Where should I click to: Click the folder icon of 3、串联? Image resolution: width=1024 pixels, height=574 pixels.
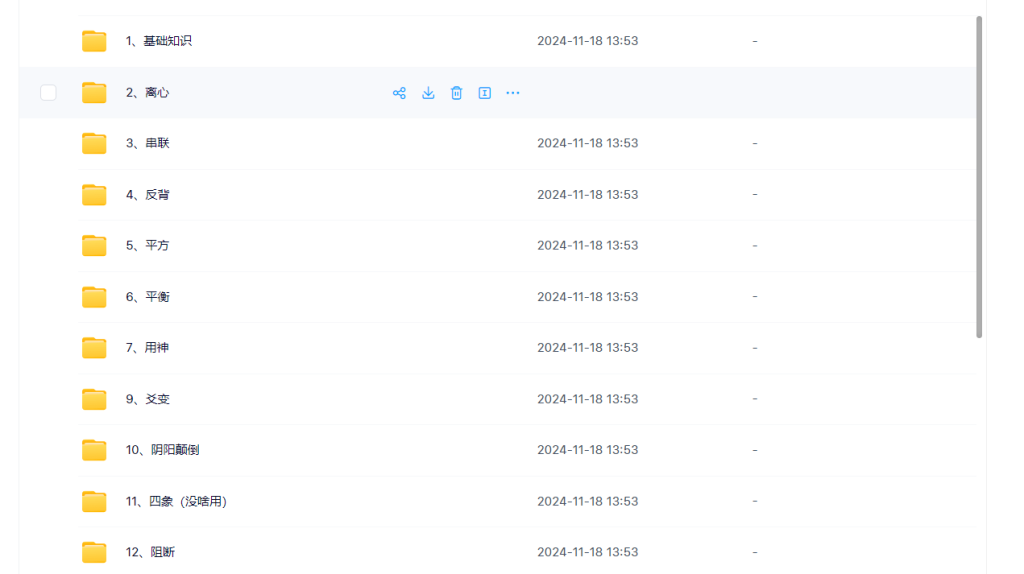coord(94,143)
